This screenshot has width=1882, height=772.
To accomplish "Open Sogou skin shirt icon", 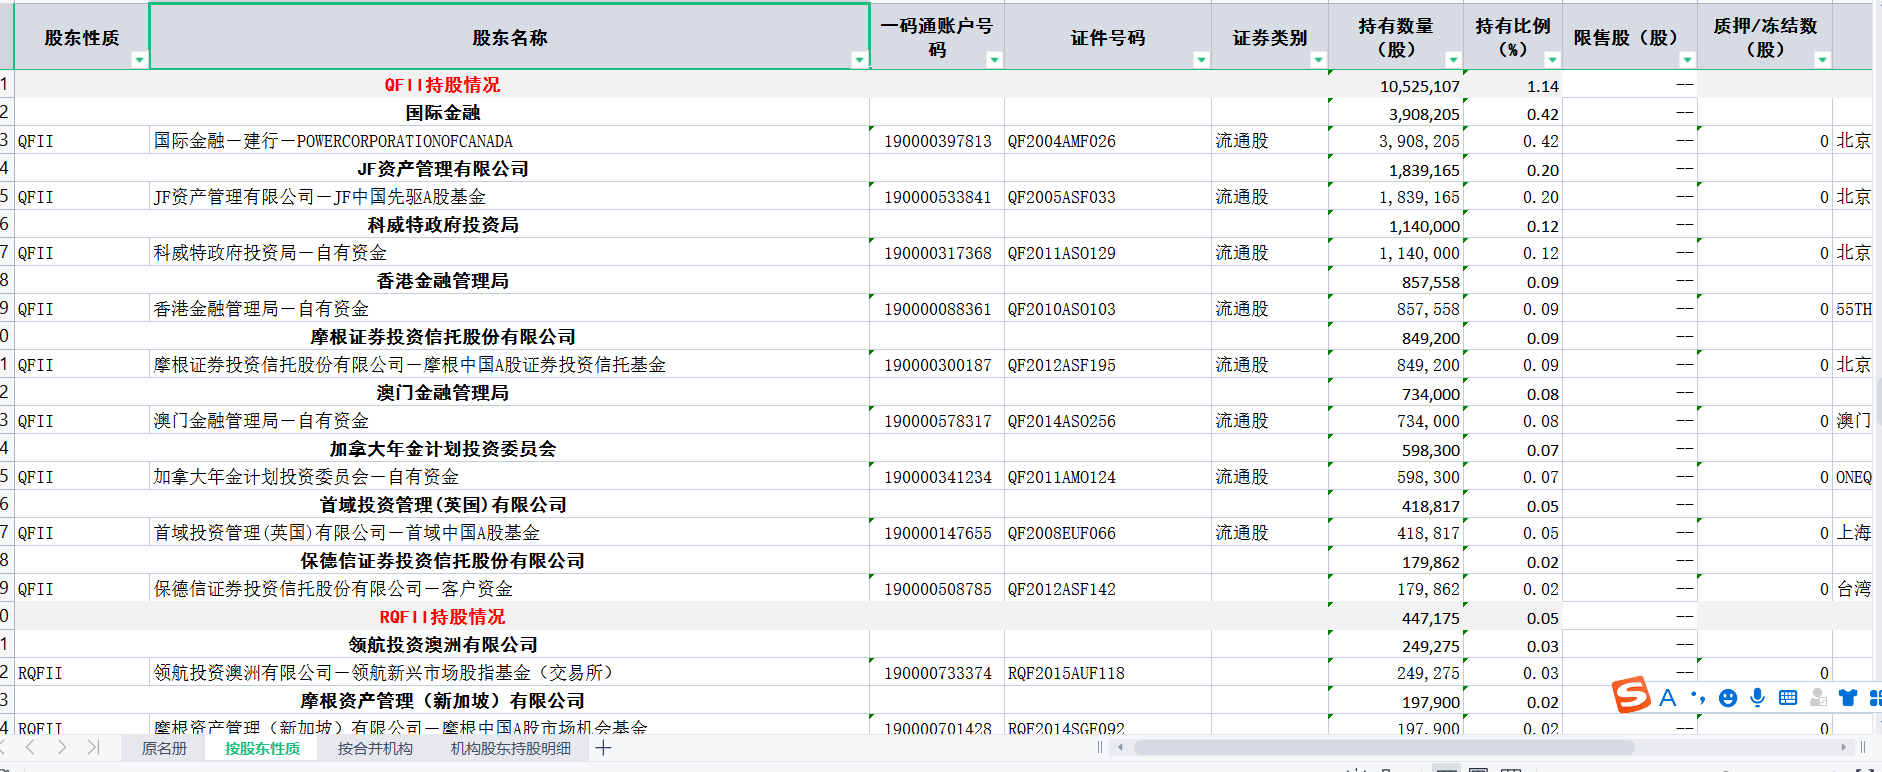I will point(1848,698).
